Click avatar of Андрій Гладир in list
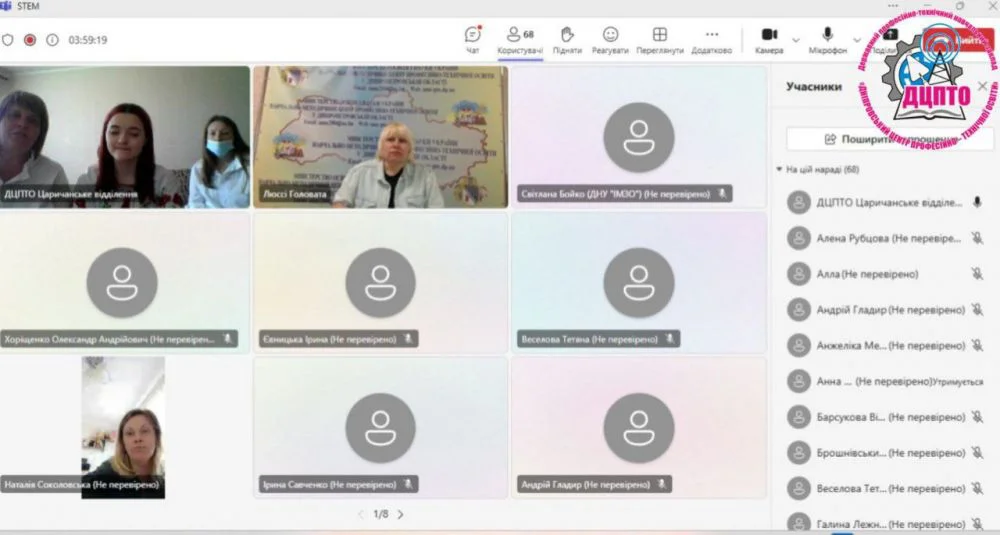 pos(798,310)
